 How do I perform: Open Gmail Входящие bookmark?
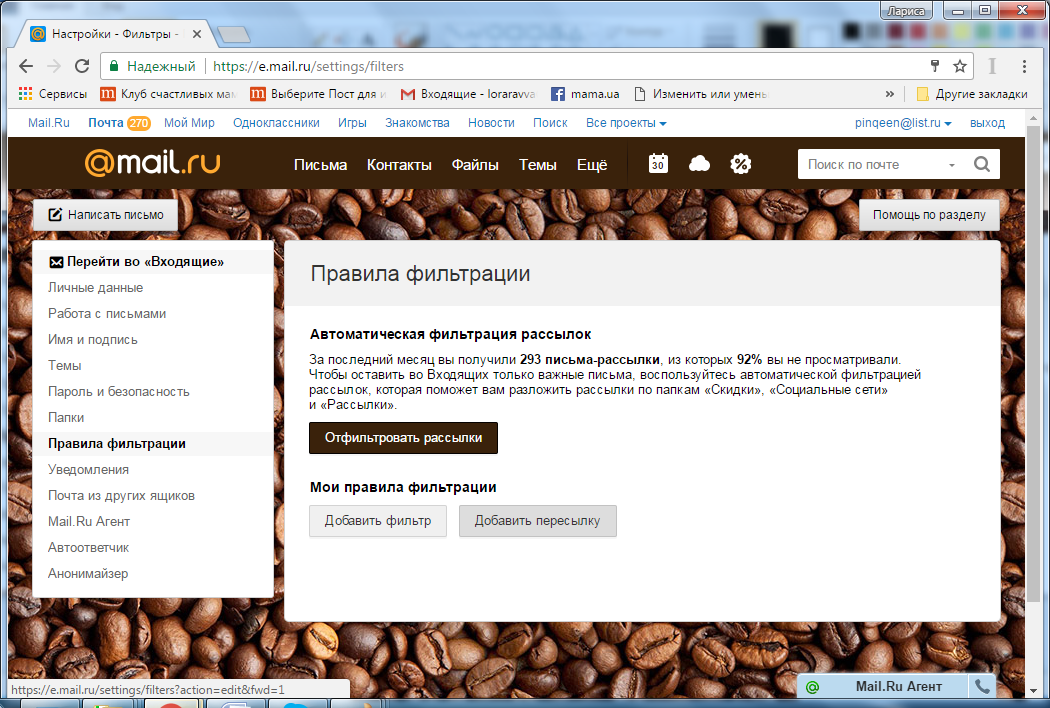468,94
